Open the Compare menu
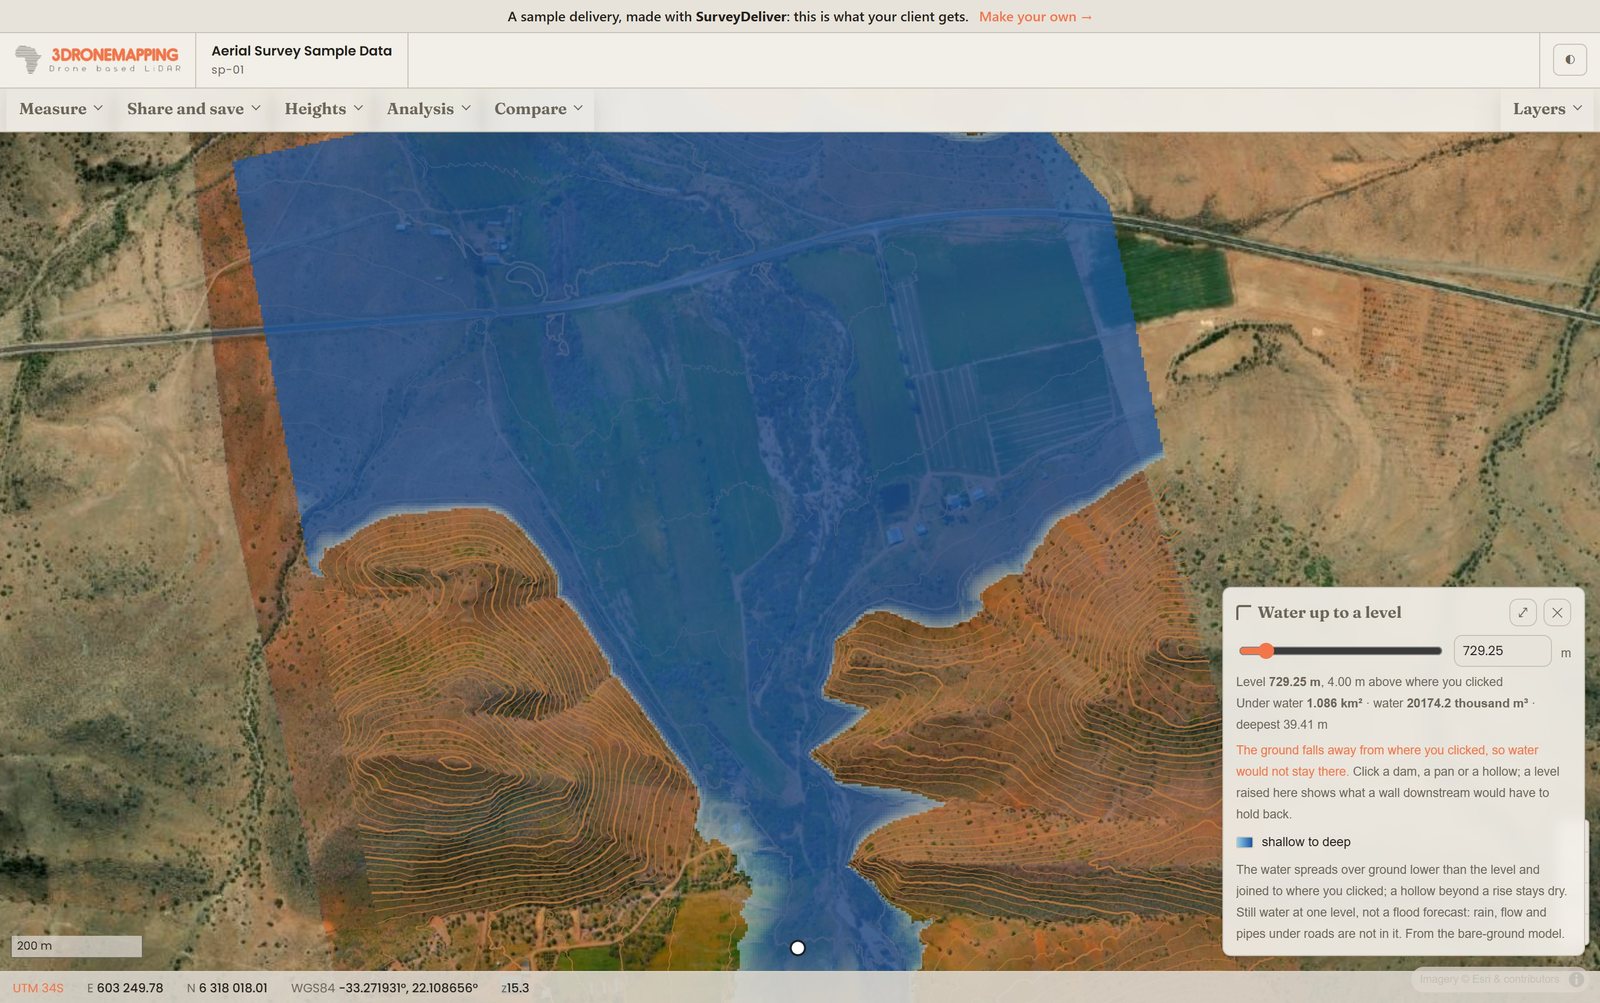 tap(539, 109)
